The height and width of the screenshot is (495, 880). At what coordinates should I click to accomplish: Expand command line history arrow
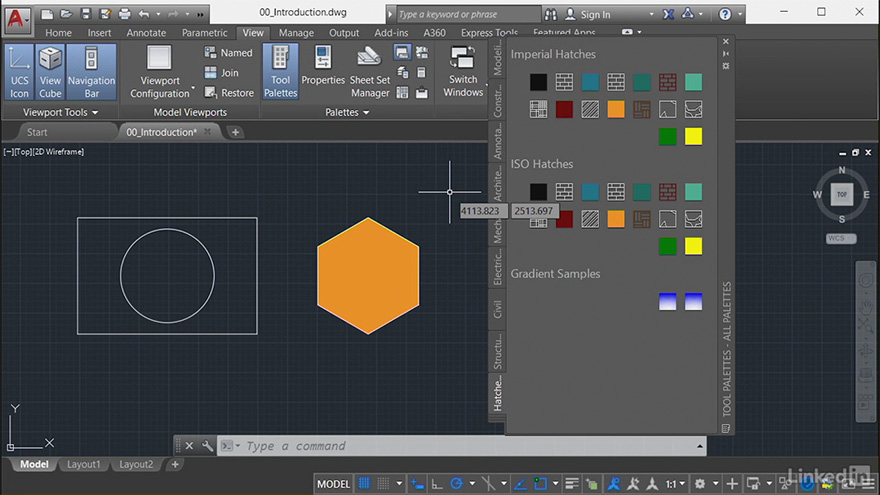click(699, 446)
